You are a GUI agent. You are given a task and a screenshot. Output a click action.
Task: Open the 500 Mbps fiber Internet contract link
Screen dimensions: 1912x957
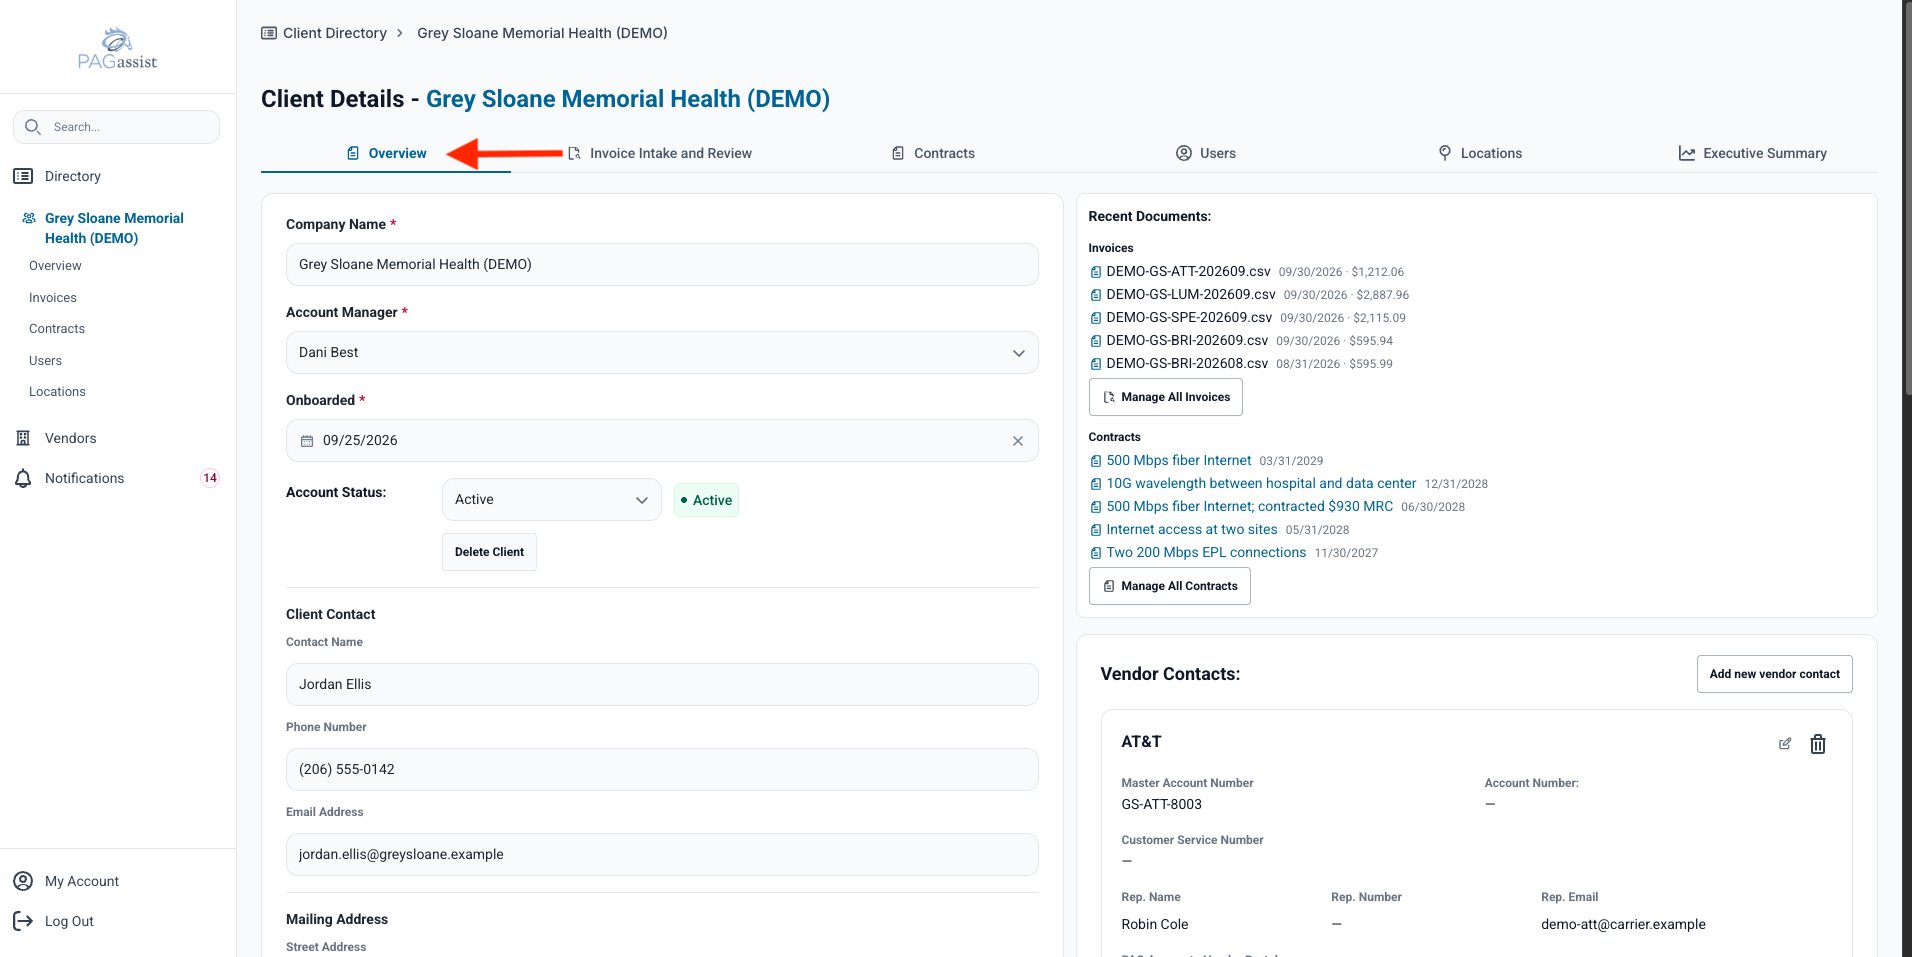pyautogui.click(x=1179, y=461)
